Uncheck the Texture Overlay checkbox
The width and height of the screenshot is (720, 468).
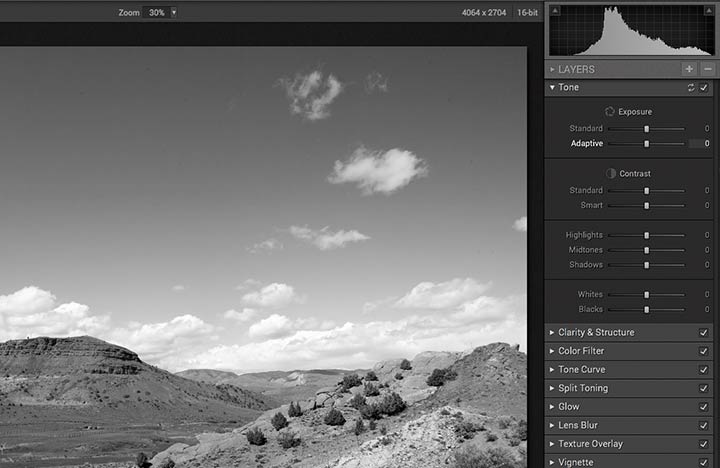pos(703,444)
